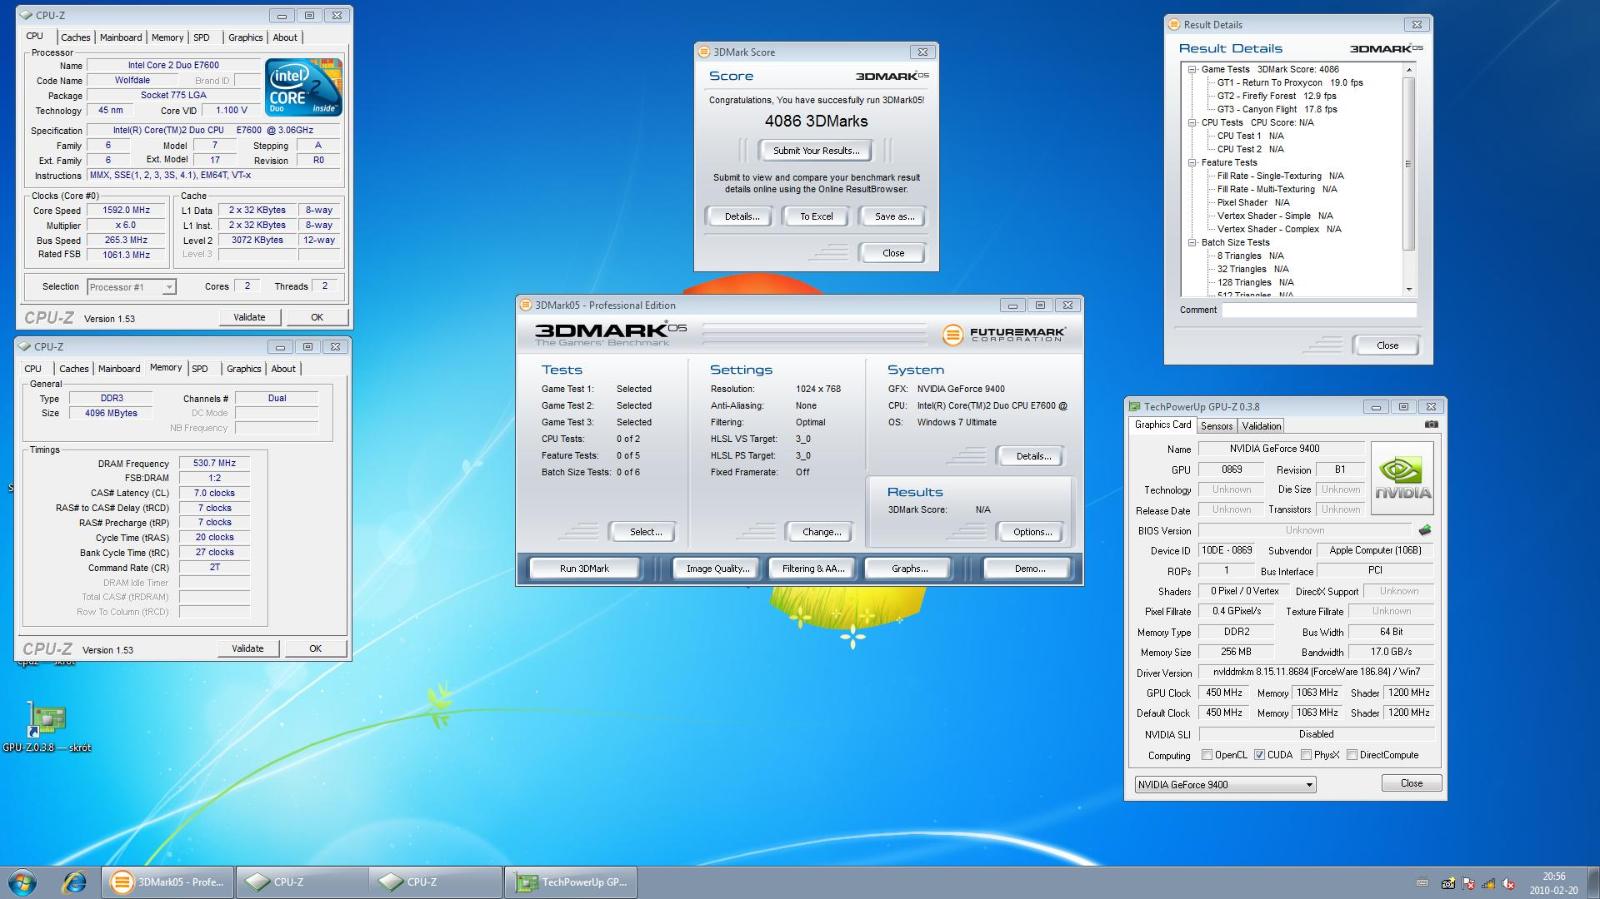Launch Internet Explorer from the taskbar
This screenshot has height=899, width=1600.
(x=74, y=882)
